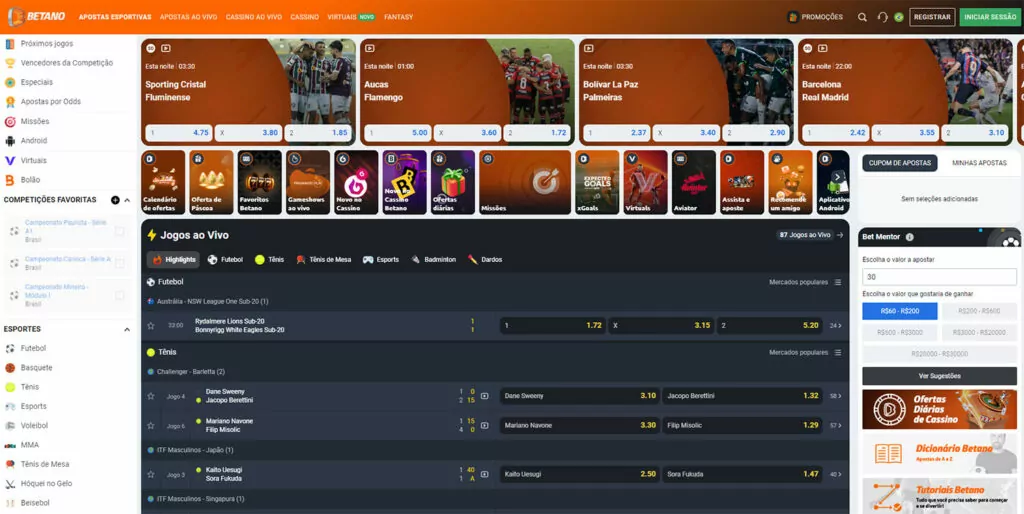Click the Iniciar Sessão button
The height and width of the screenshot is (514, 1024).
click(x=988, y=17)
